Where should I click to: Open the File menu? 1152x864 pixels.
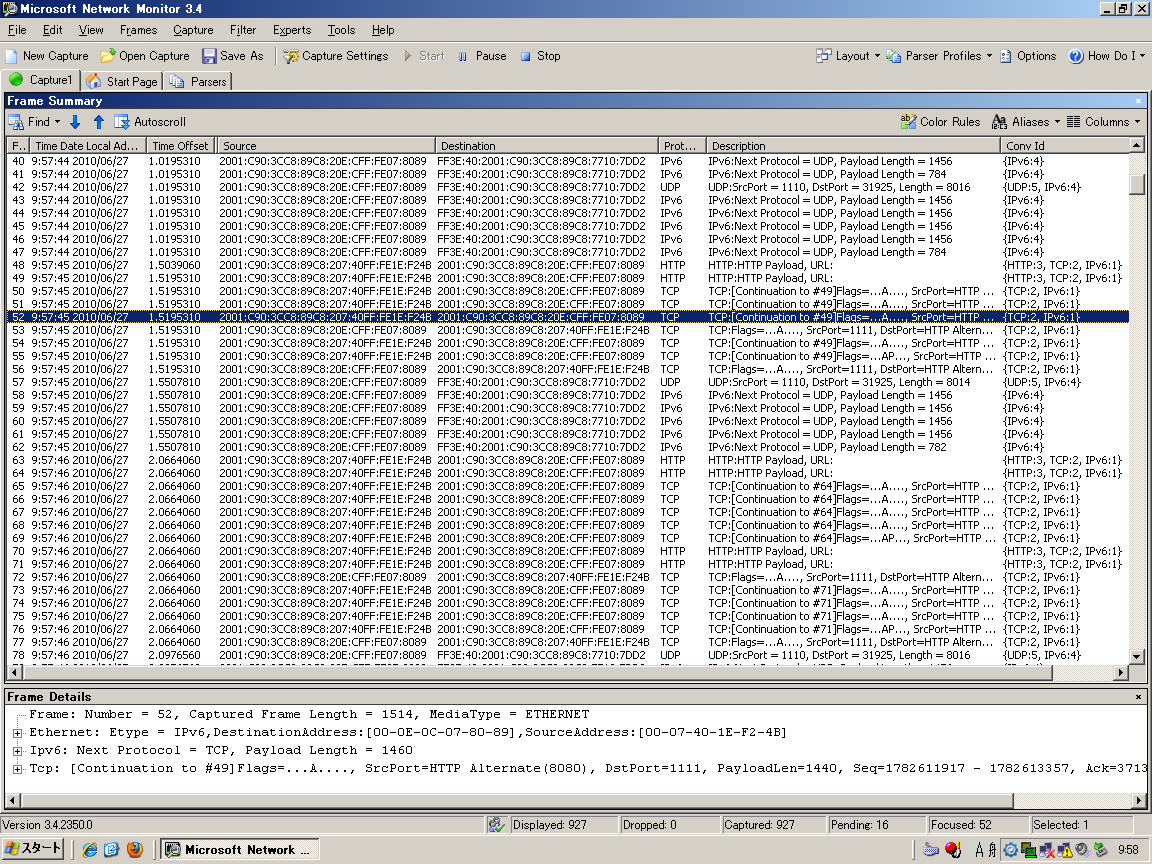pos(17,30)
